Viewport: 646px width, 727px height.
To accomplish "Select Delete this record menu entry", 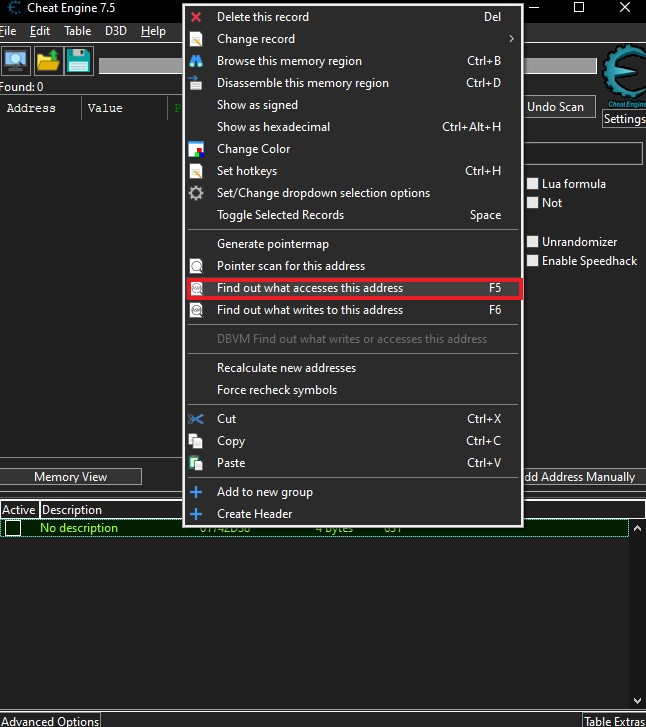I will 262,17.
